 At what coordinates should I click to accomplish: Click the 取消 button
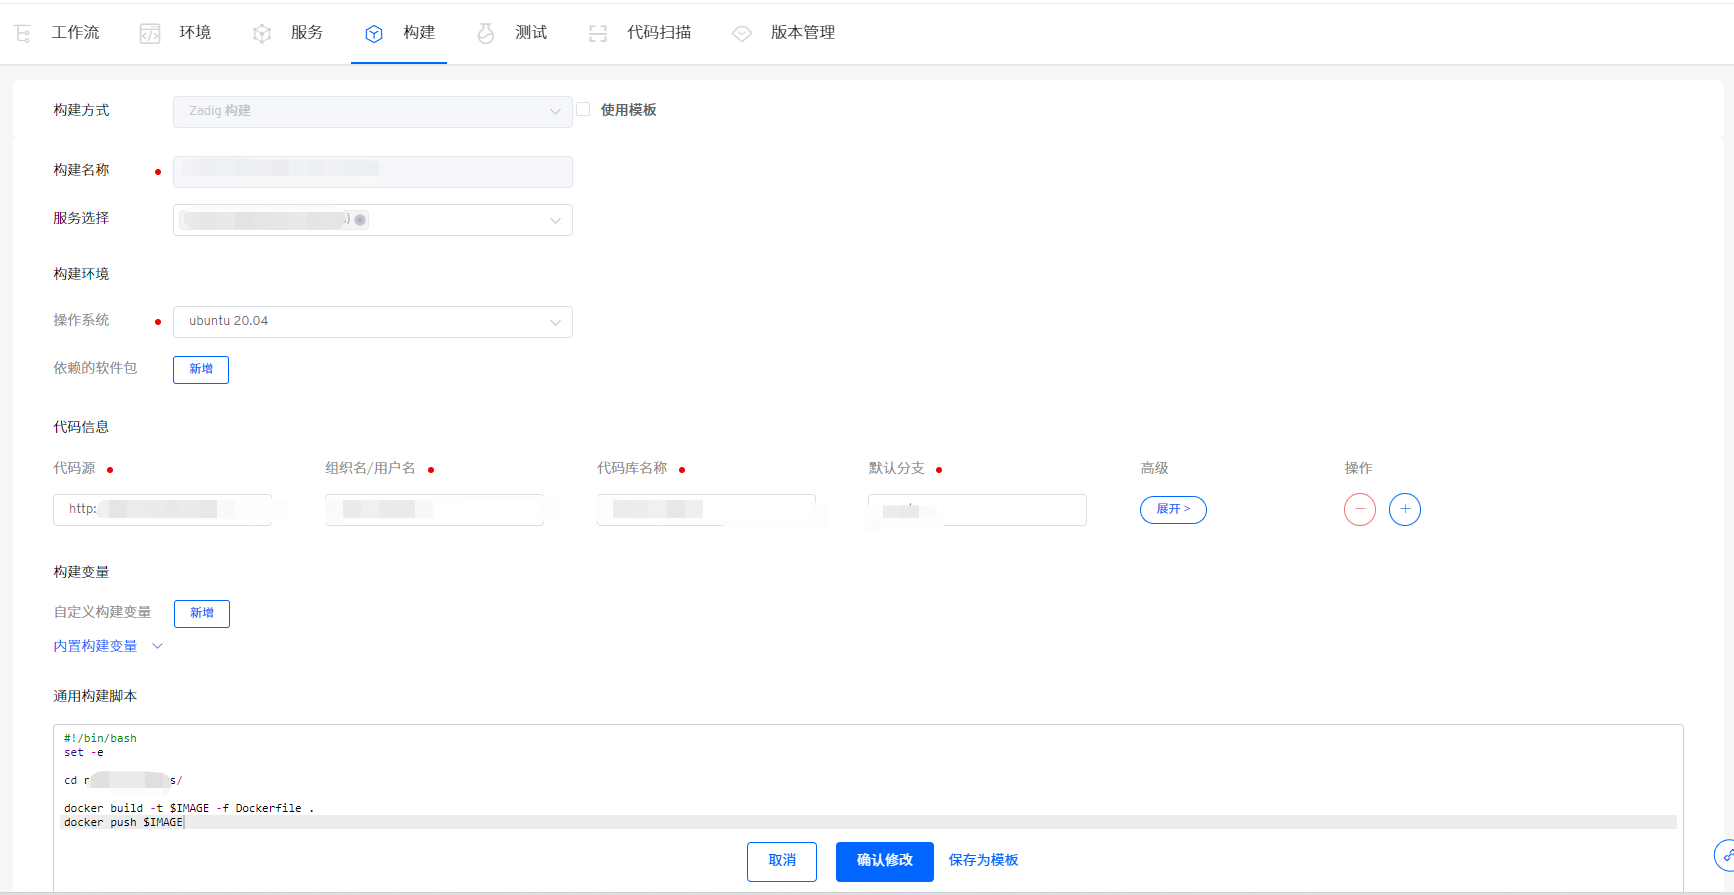click(x=782, y=861)
